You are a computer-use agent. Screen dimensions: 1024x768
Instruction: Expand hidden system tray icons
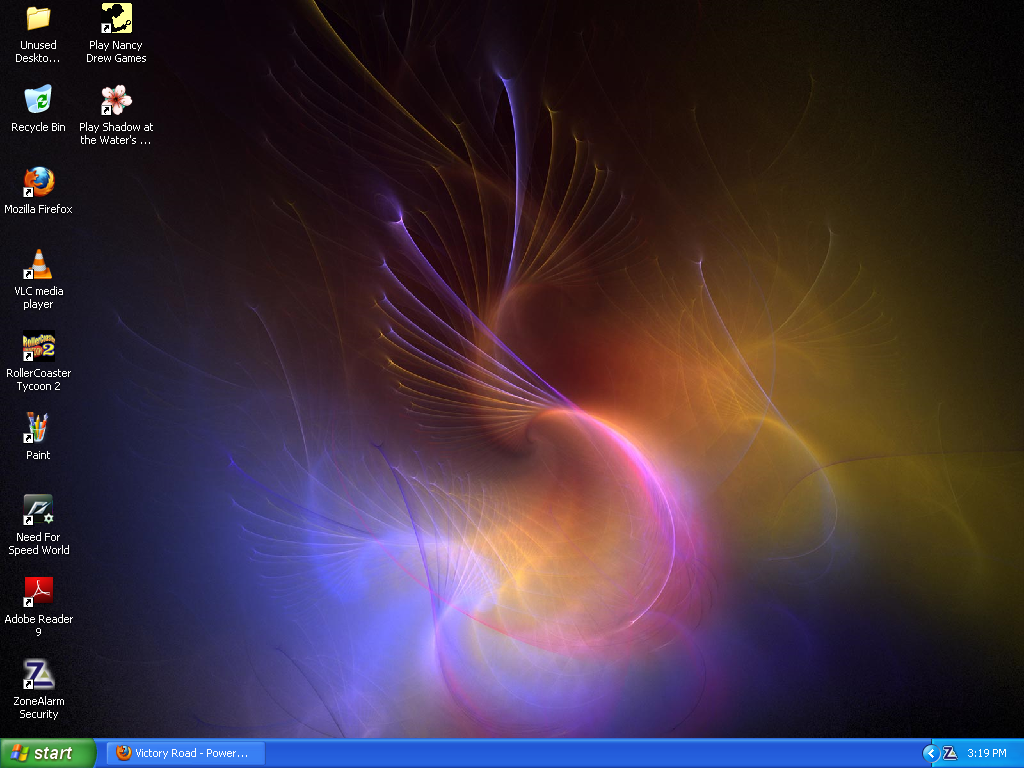point(931,753)
